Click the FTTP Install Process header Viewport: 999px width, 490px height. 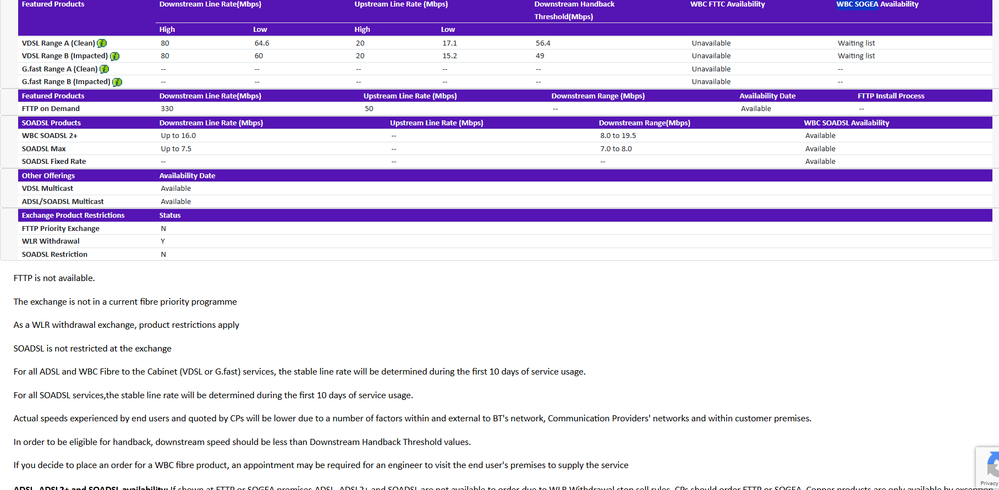[x=891, y=96]
